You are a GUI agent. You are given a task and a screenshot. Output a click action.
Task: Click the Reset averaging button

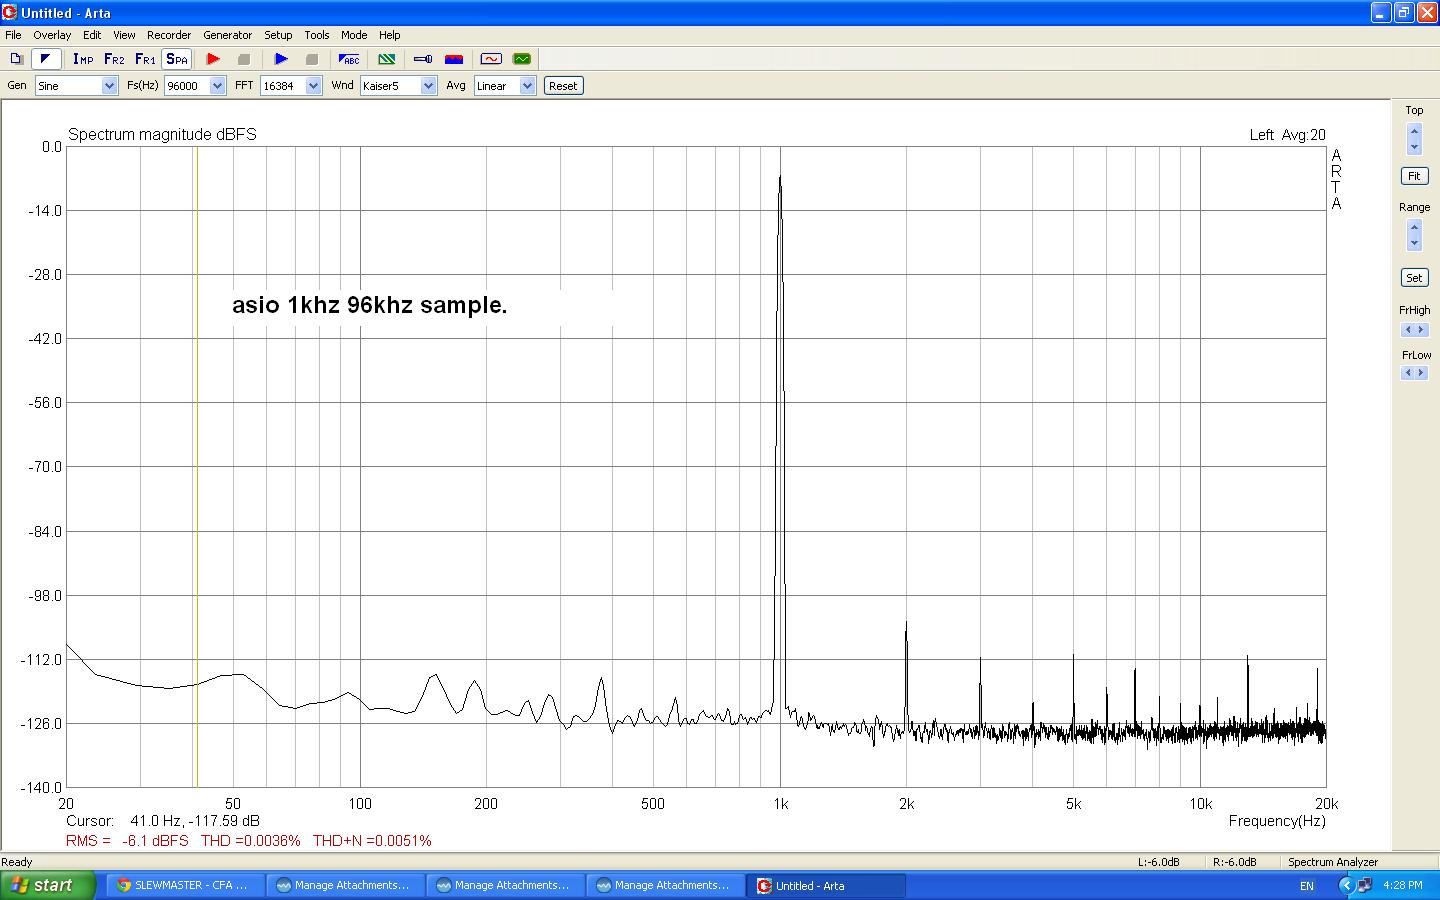click(x=563, y=86)
